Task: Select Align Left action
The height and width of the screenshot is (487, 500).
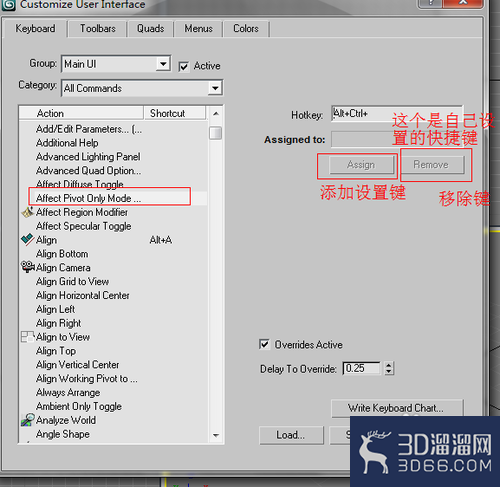Action: pos(55,309)
